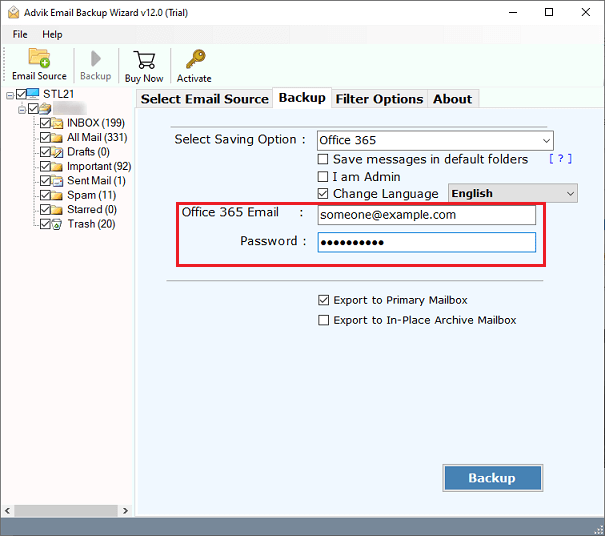Uncheck the Starred (0) checkbox
The image size is (605, 536).
tap(45, 210)
